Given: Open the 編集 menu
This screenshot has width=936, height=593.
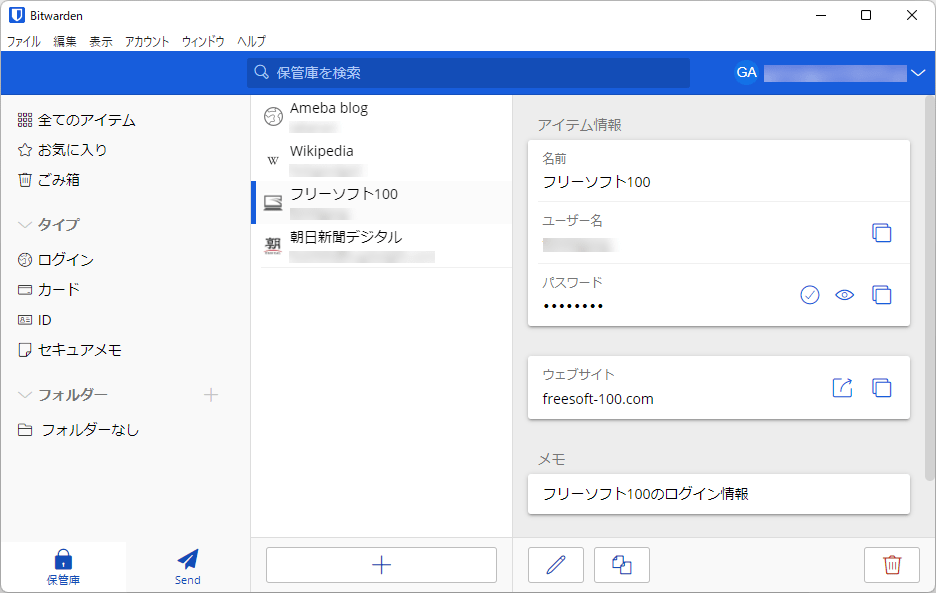Looking at the screenshot, I should click(x=65, y=41).
